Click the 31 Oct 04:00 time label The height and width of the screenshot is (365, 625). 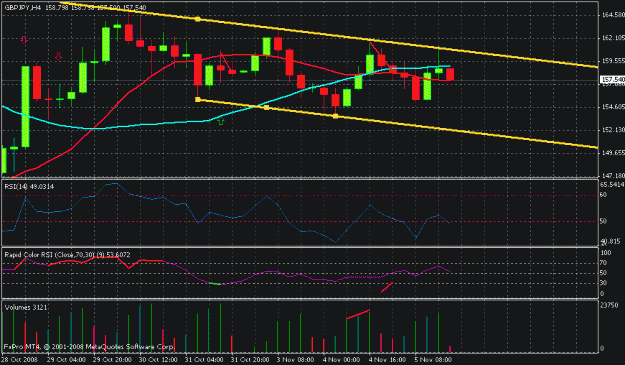pos(204,359)
